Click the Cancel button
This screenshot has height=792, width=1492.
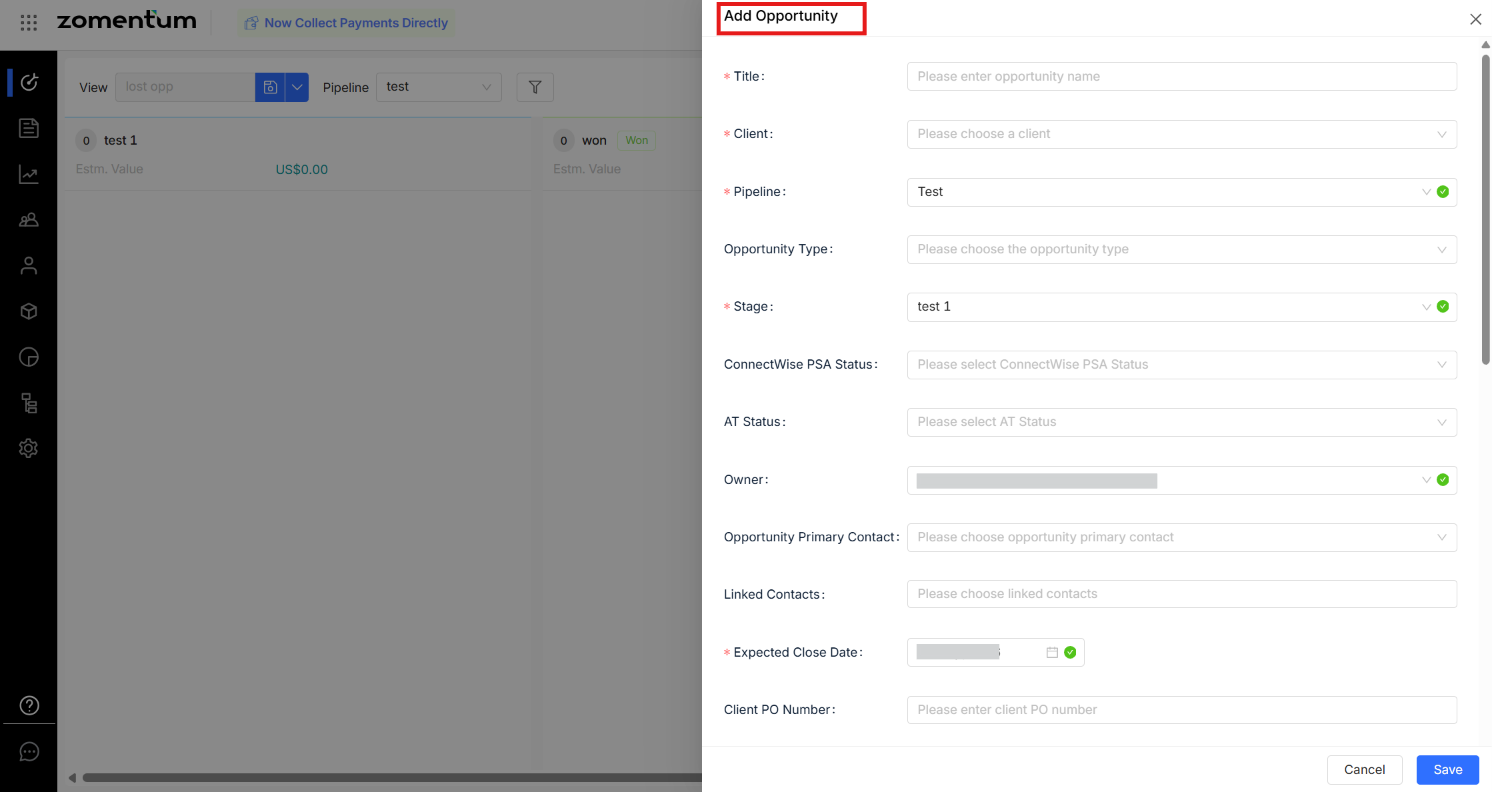(x=1364, y=769)
